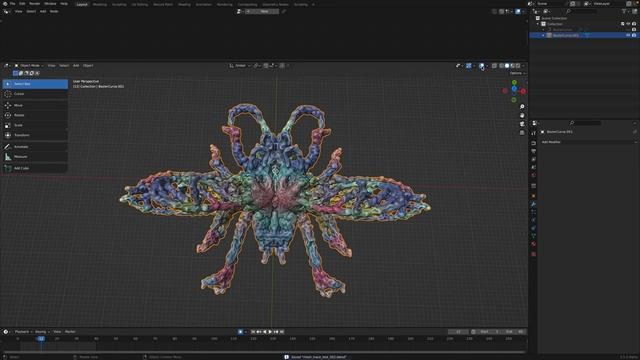
Task: Choose the Move tool
Action: pyautogui.click(x=35, y=105)
